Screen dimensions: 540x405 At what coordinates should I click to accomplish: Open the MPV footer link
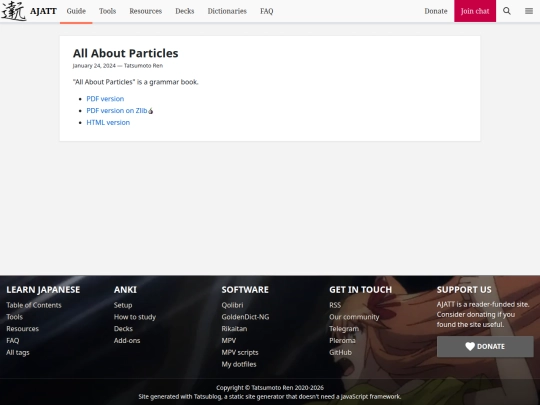coord(229,341)
